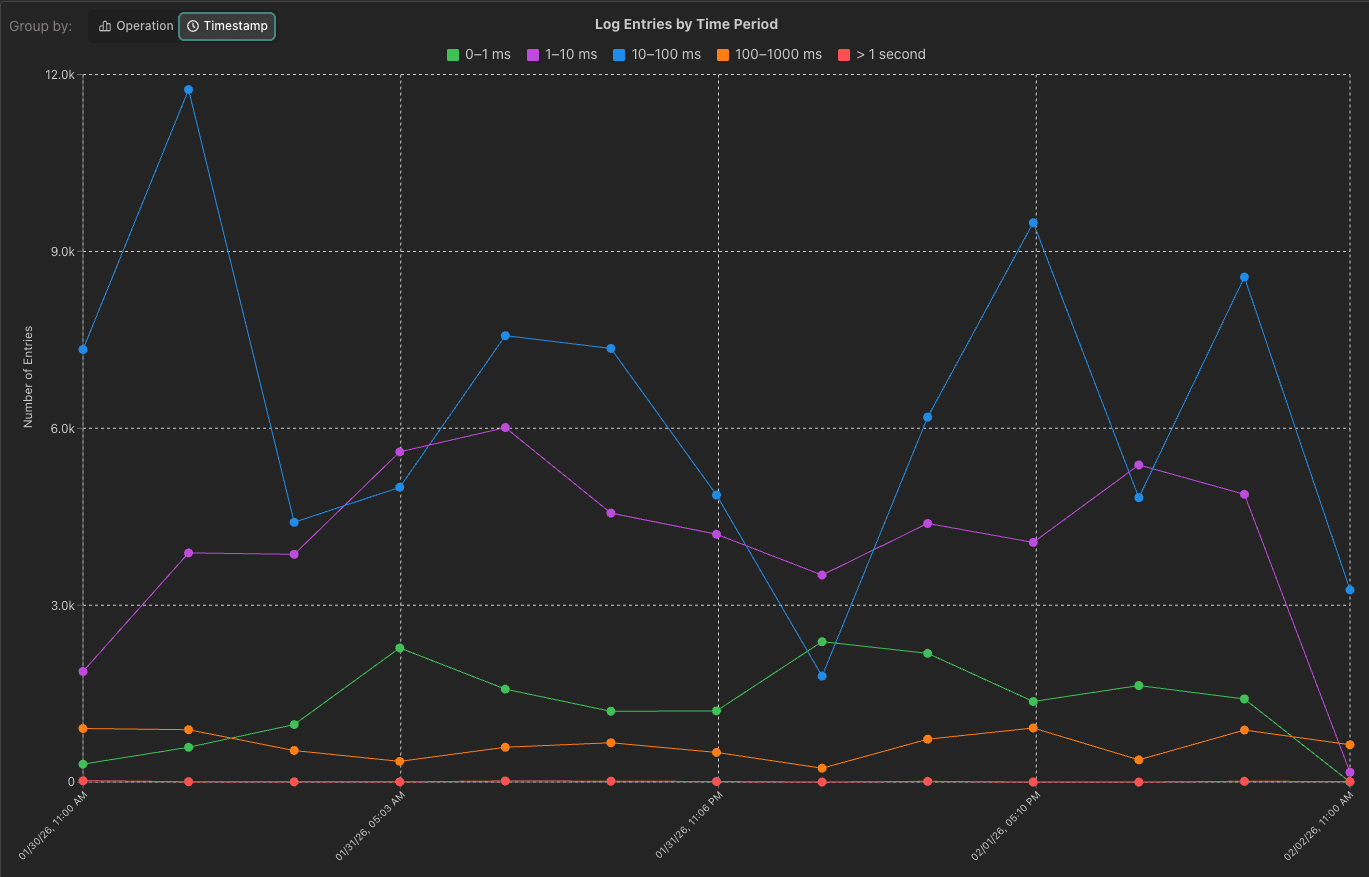The width and height of the screenshot is (1369, 877).
Task: Click the purple peak data point at 6.0k
Action: pyautogui.click(x=505, y=428)
